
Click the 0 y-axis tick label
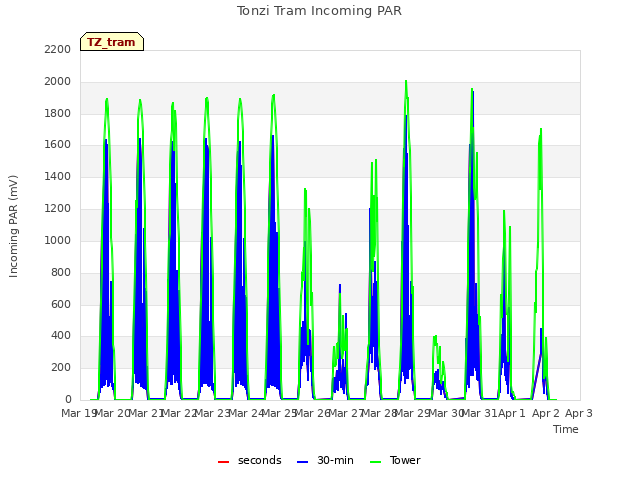68,400
